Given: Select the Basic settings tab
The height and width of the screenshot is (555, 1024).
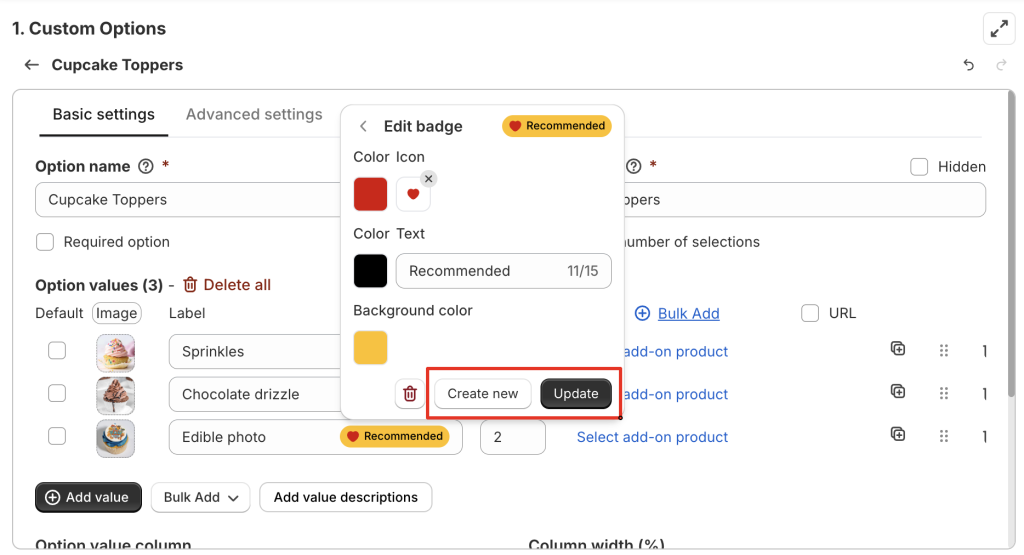Looking at the screenshot, I should (x=103, y=115).
